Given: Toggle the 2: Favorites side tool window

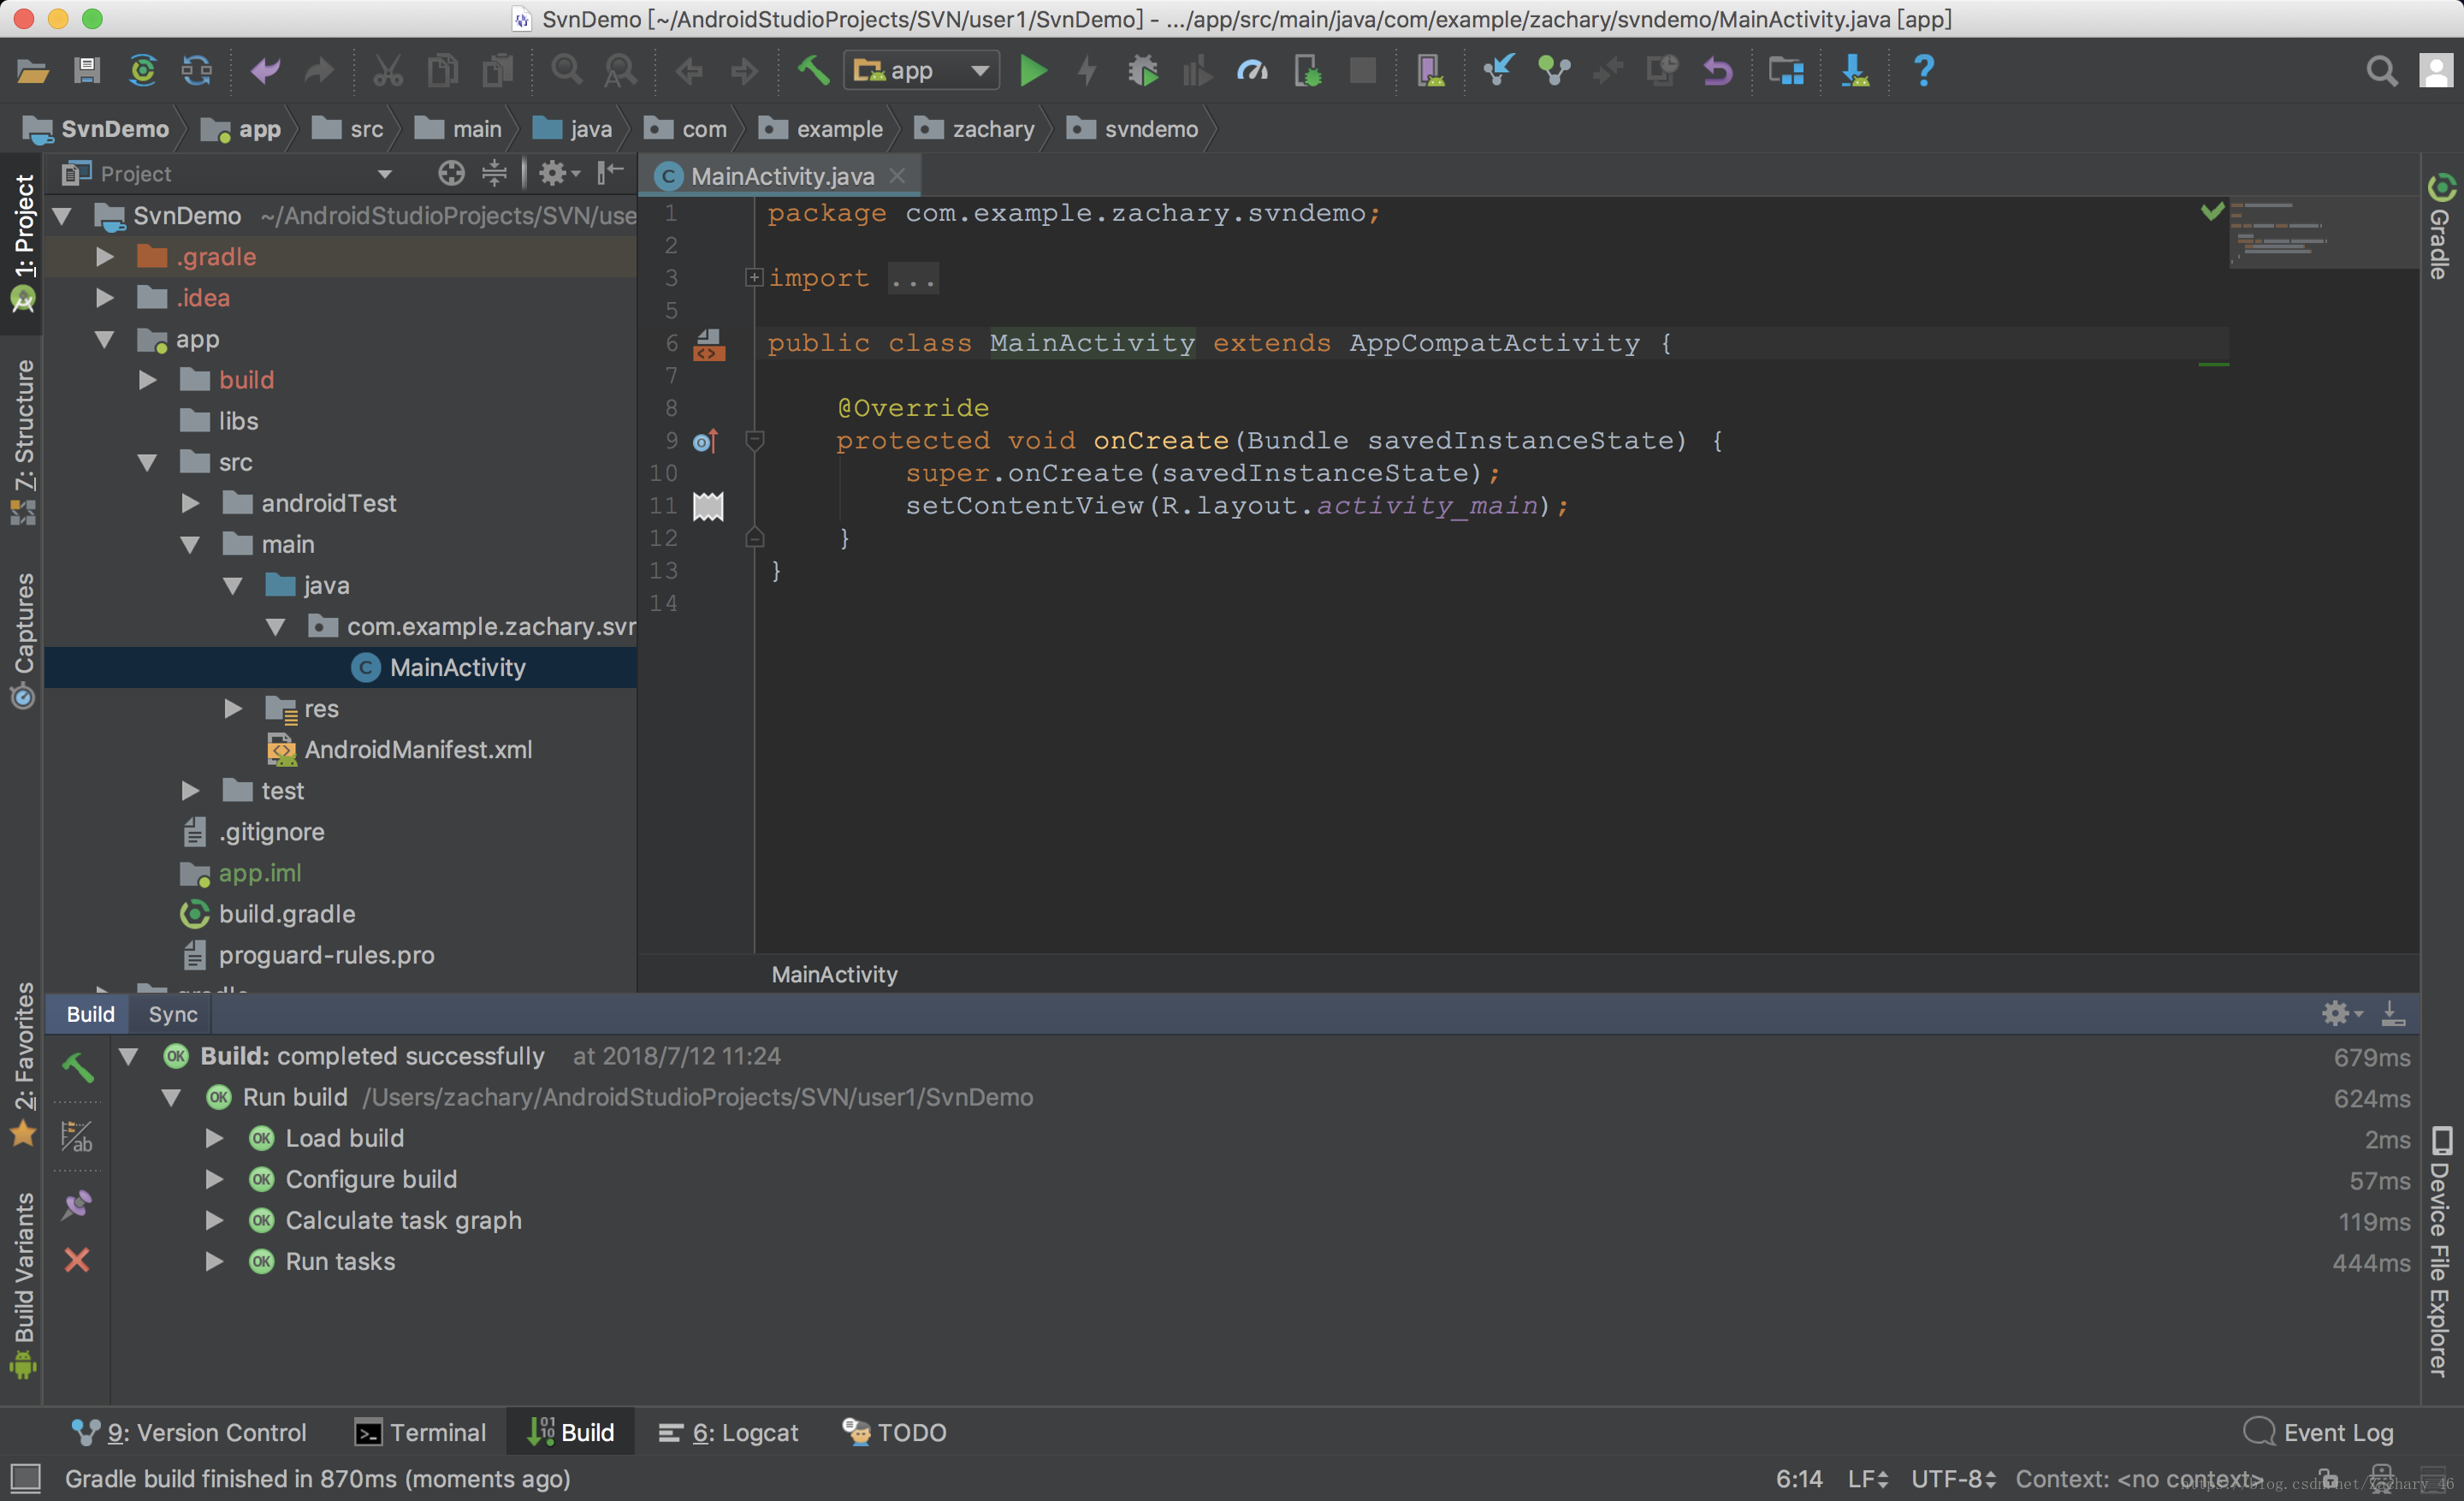Looking at the screenshot, I should pos(23,1063).
